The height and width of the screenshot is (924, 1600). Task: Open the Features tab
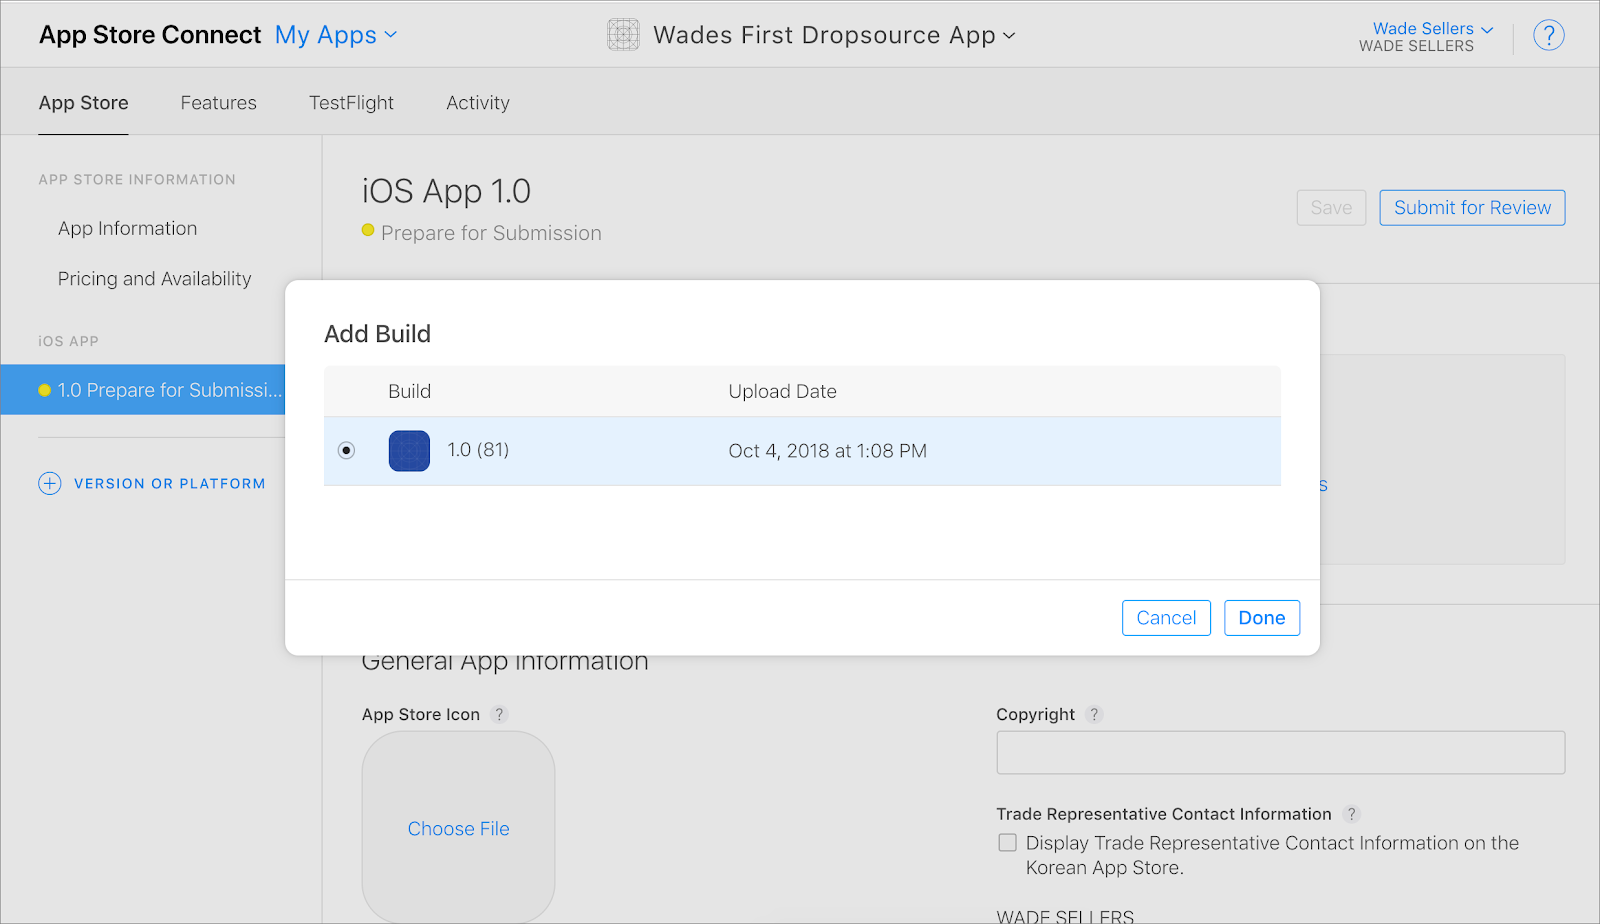tap(218, 103)
